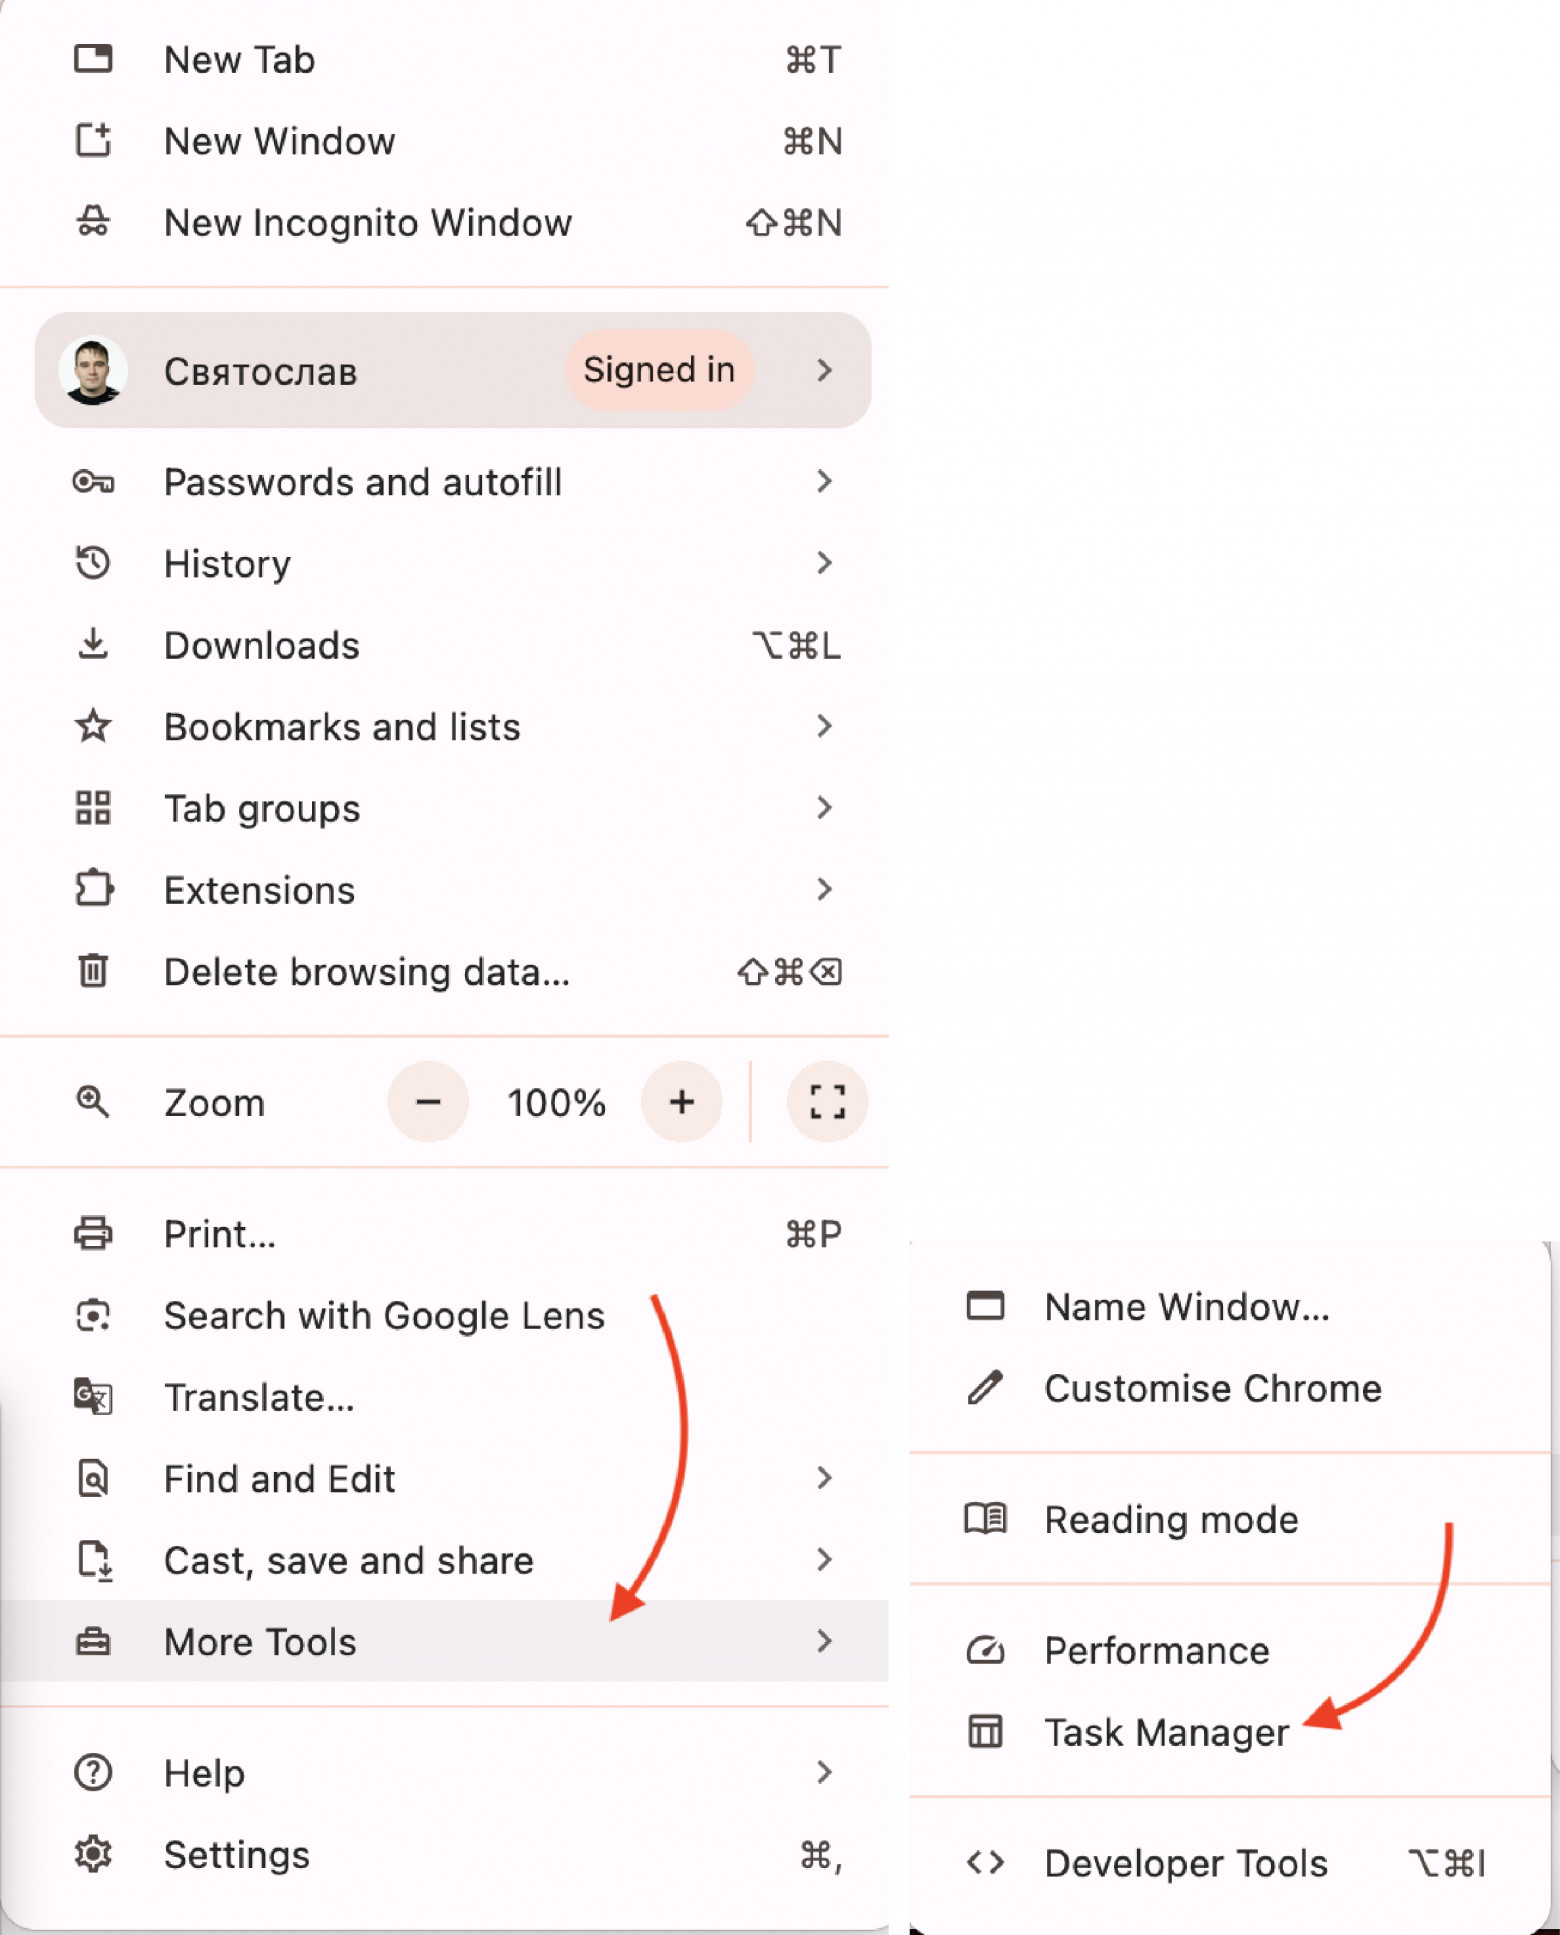
Task: Click the Google Lens search icon
Action: [93, 1315]
